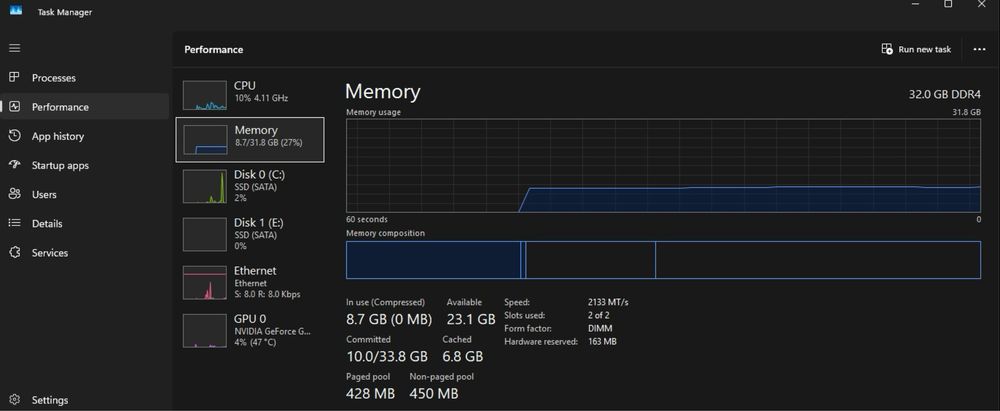Click the Speed value 2133 MT/s

click(608, 303)
